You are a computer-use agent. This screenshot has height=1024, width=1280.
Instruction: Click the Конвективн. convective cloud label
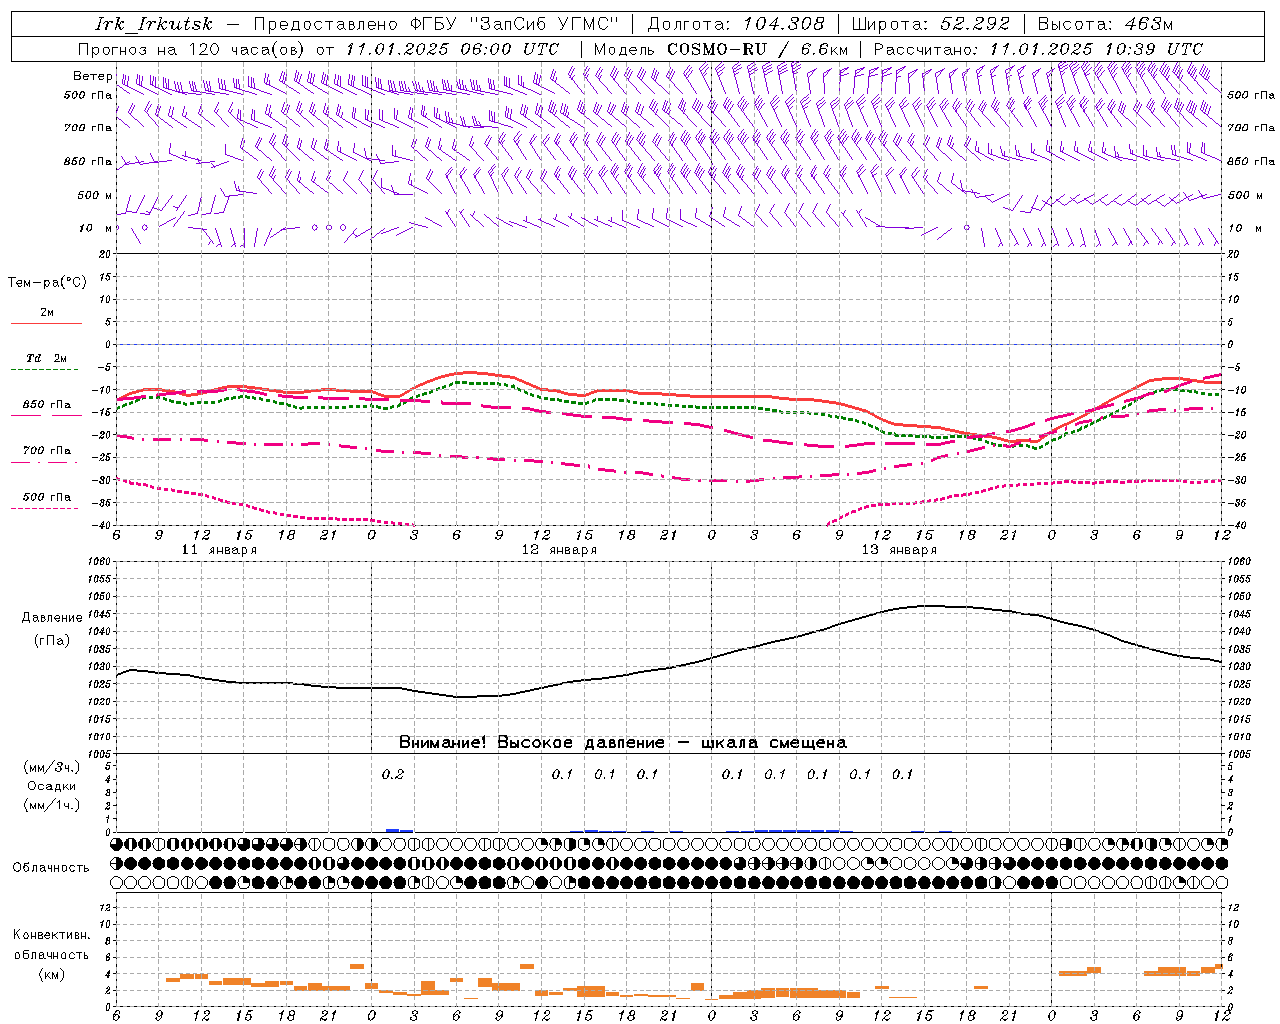click(x=51, y=935)
